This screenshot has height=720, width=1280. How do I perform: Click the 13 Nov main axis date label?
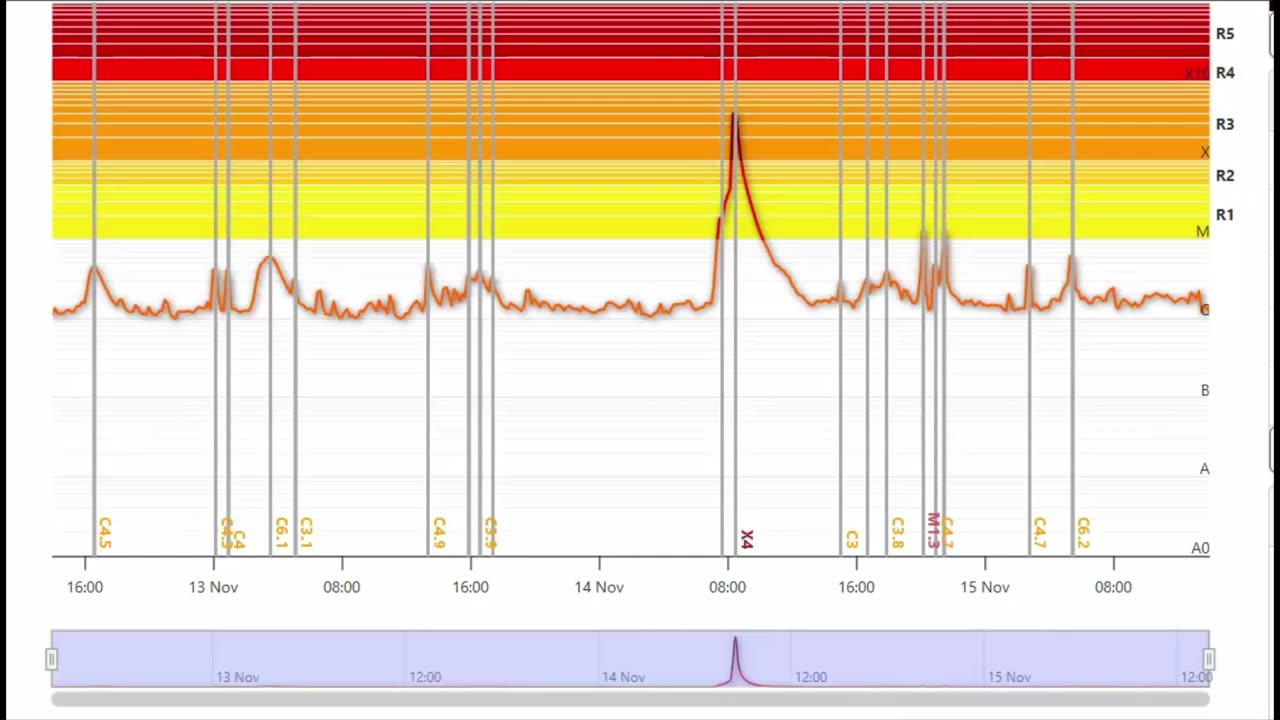[213, 587]
